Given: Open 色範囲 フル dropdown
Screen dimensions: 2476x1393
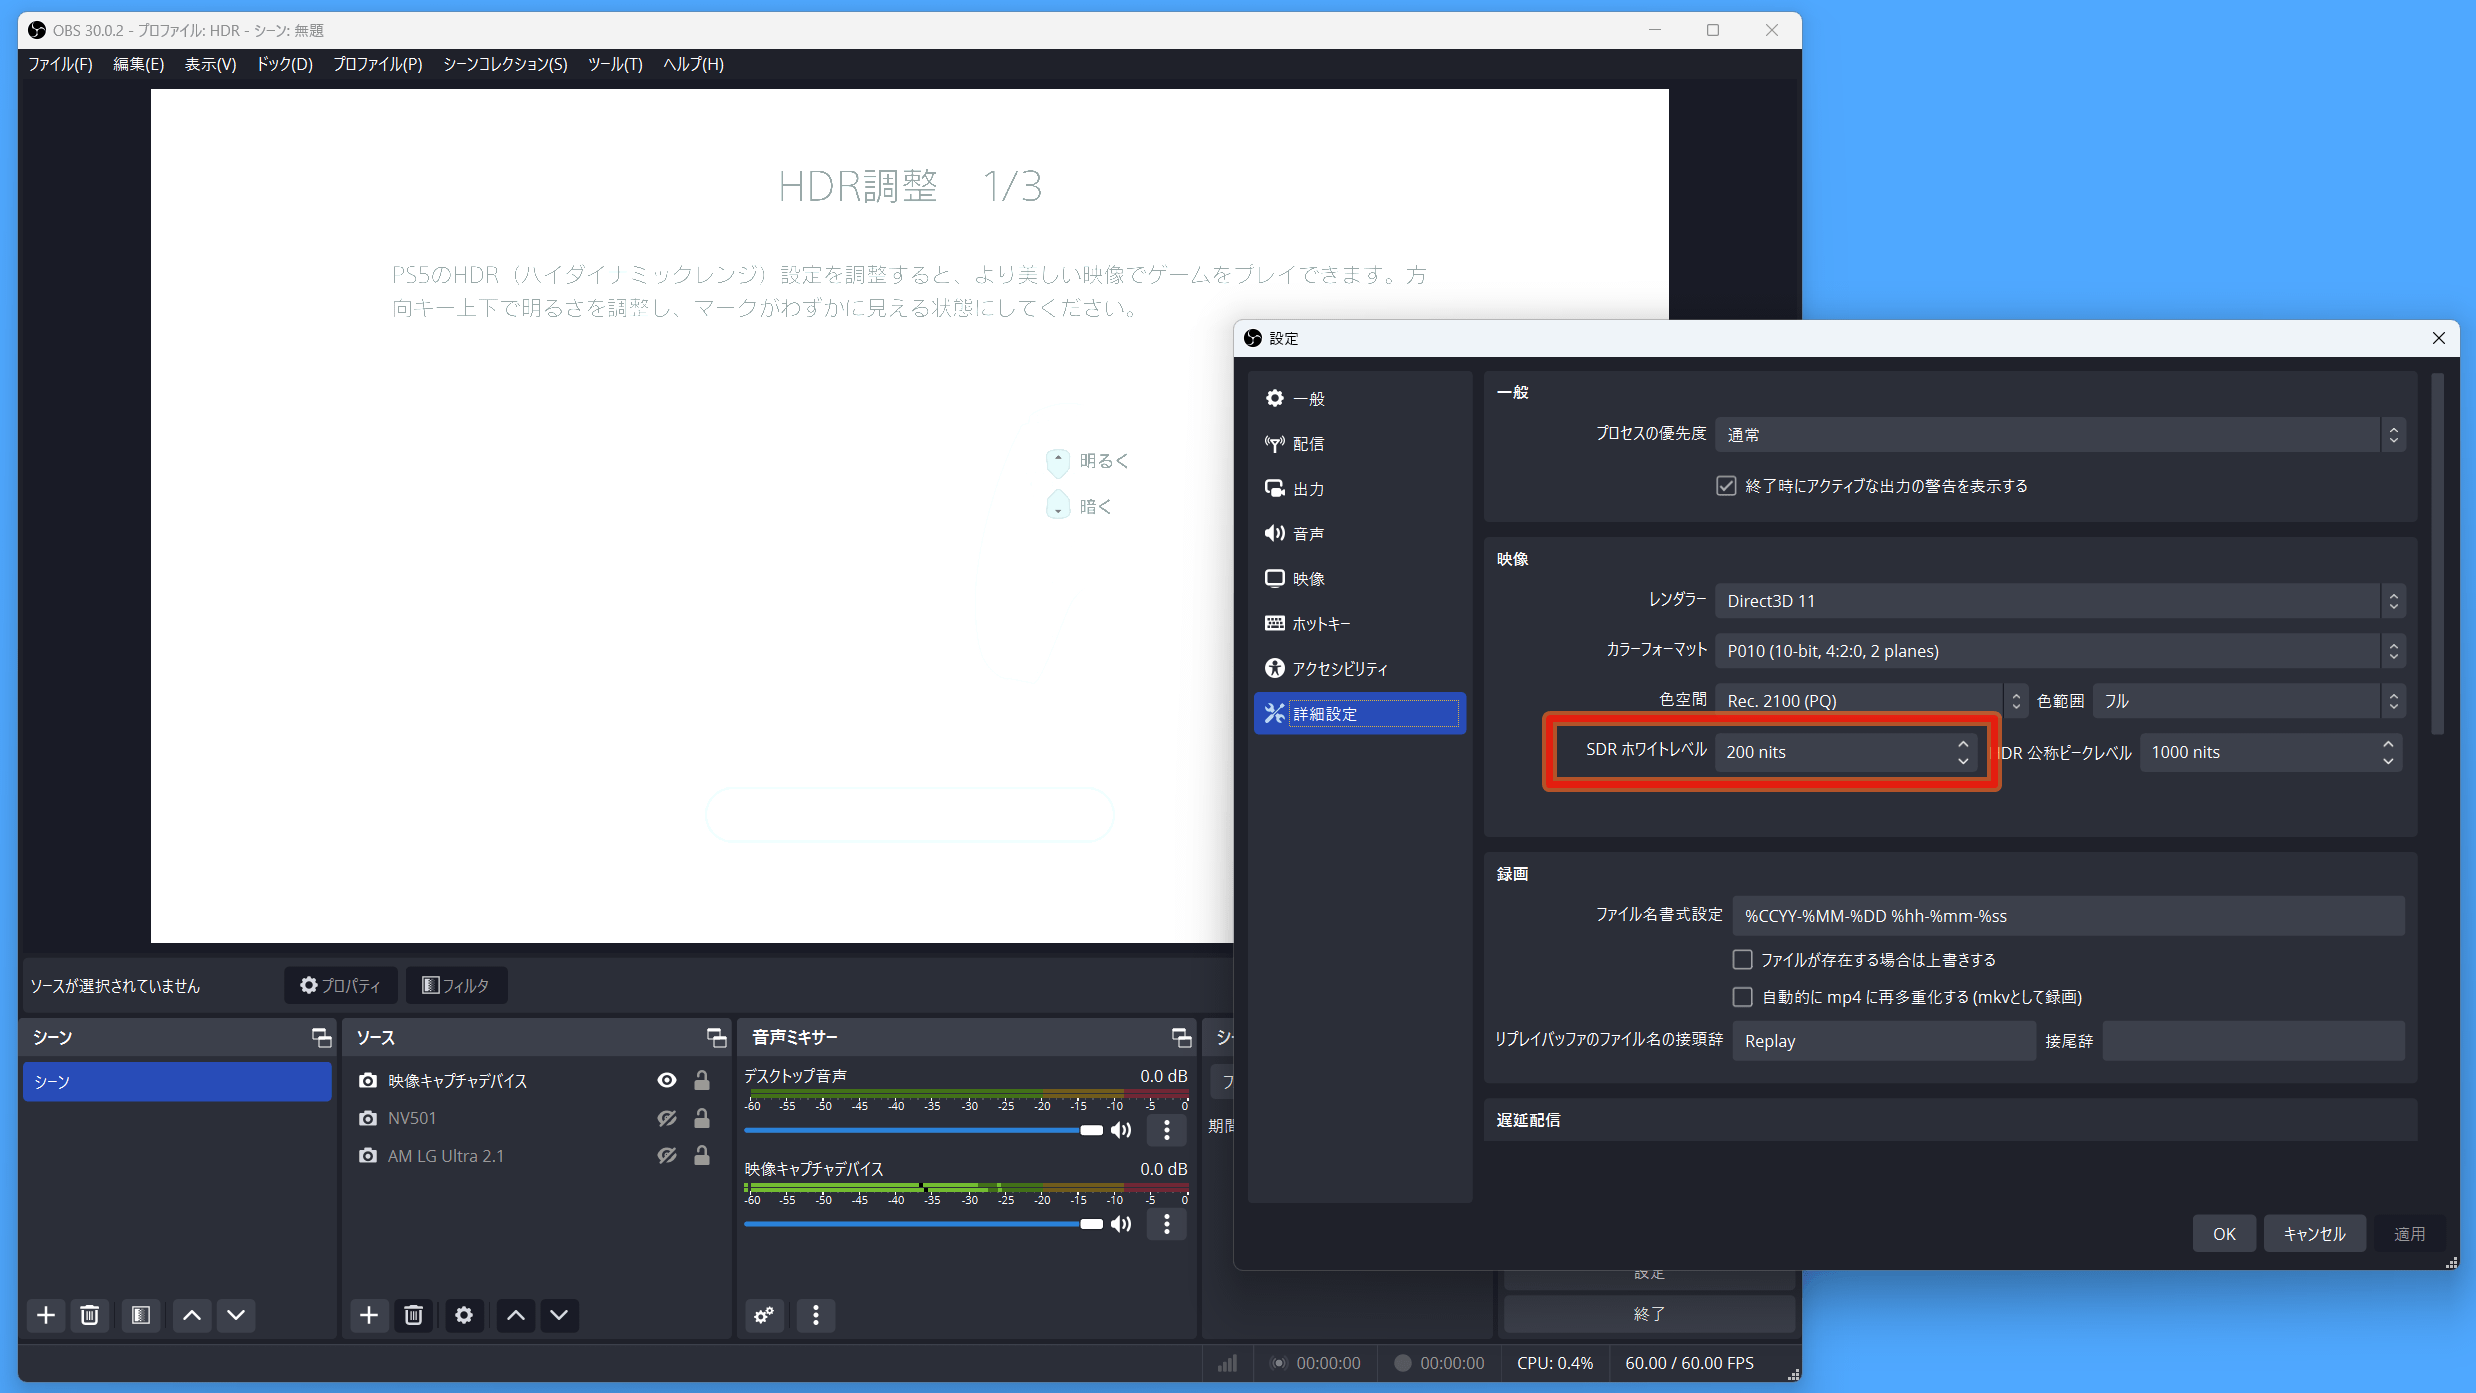Looking at the screenshot, I should (x=2249, y=701).
